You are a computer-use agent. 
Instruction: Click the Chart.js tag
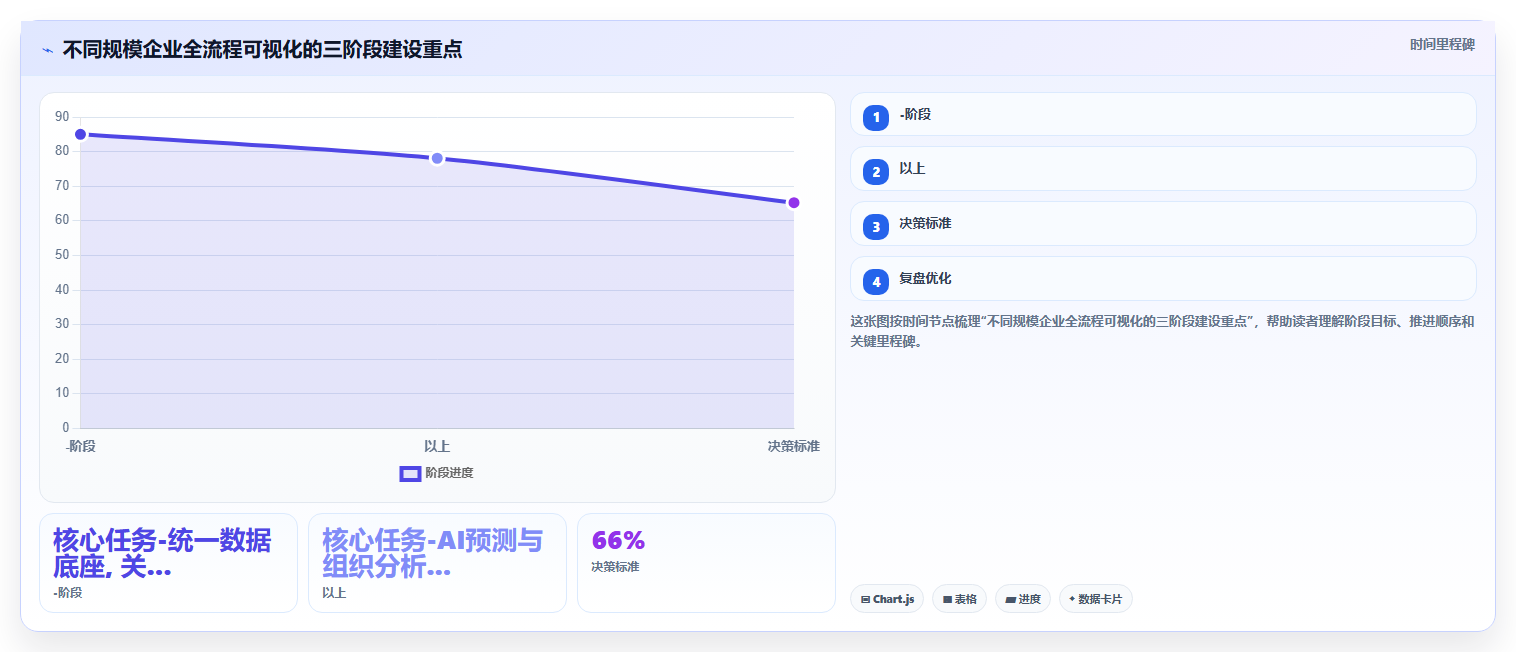(887, 599)
